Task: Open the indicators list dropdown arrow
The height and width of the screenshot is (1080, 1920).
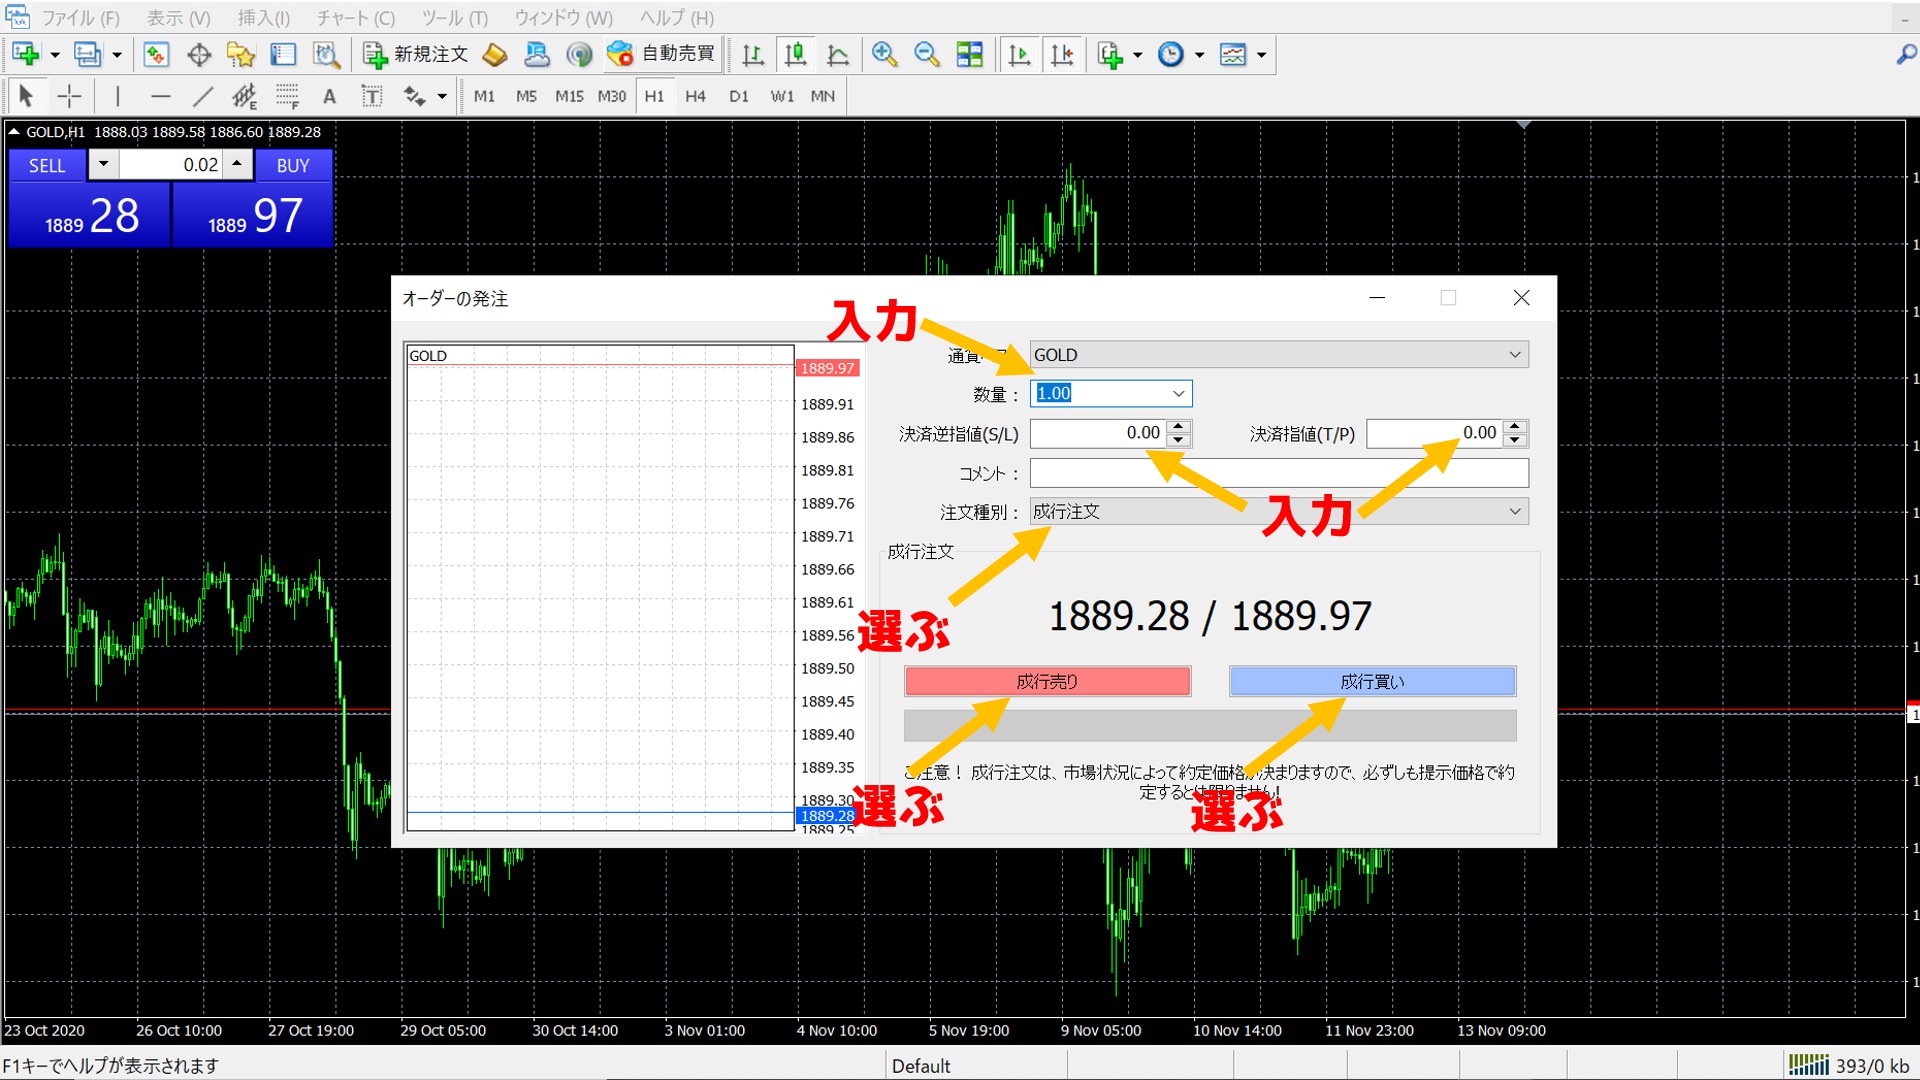Action: point(1138,55)
